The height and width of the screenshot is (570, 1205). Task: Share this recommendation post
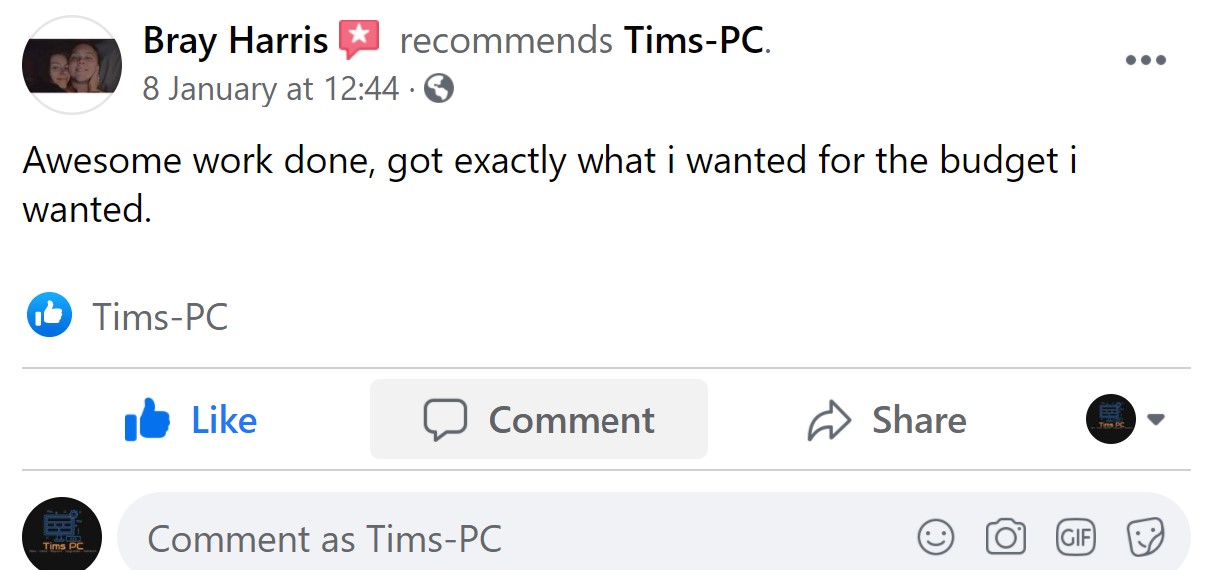point(886,420)
